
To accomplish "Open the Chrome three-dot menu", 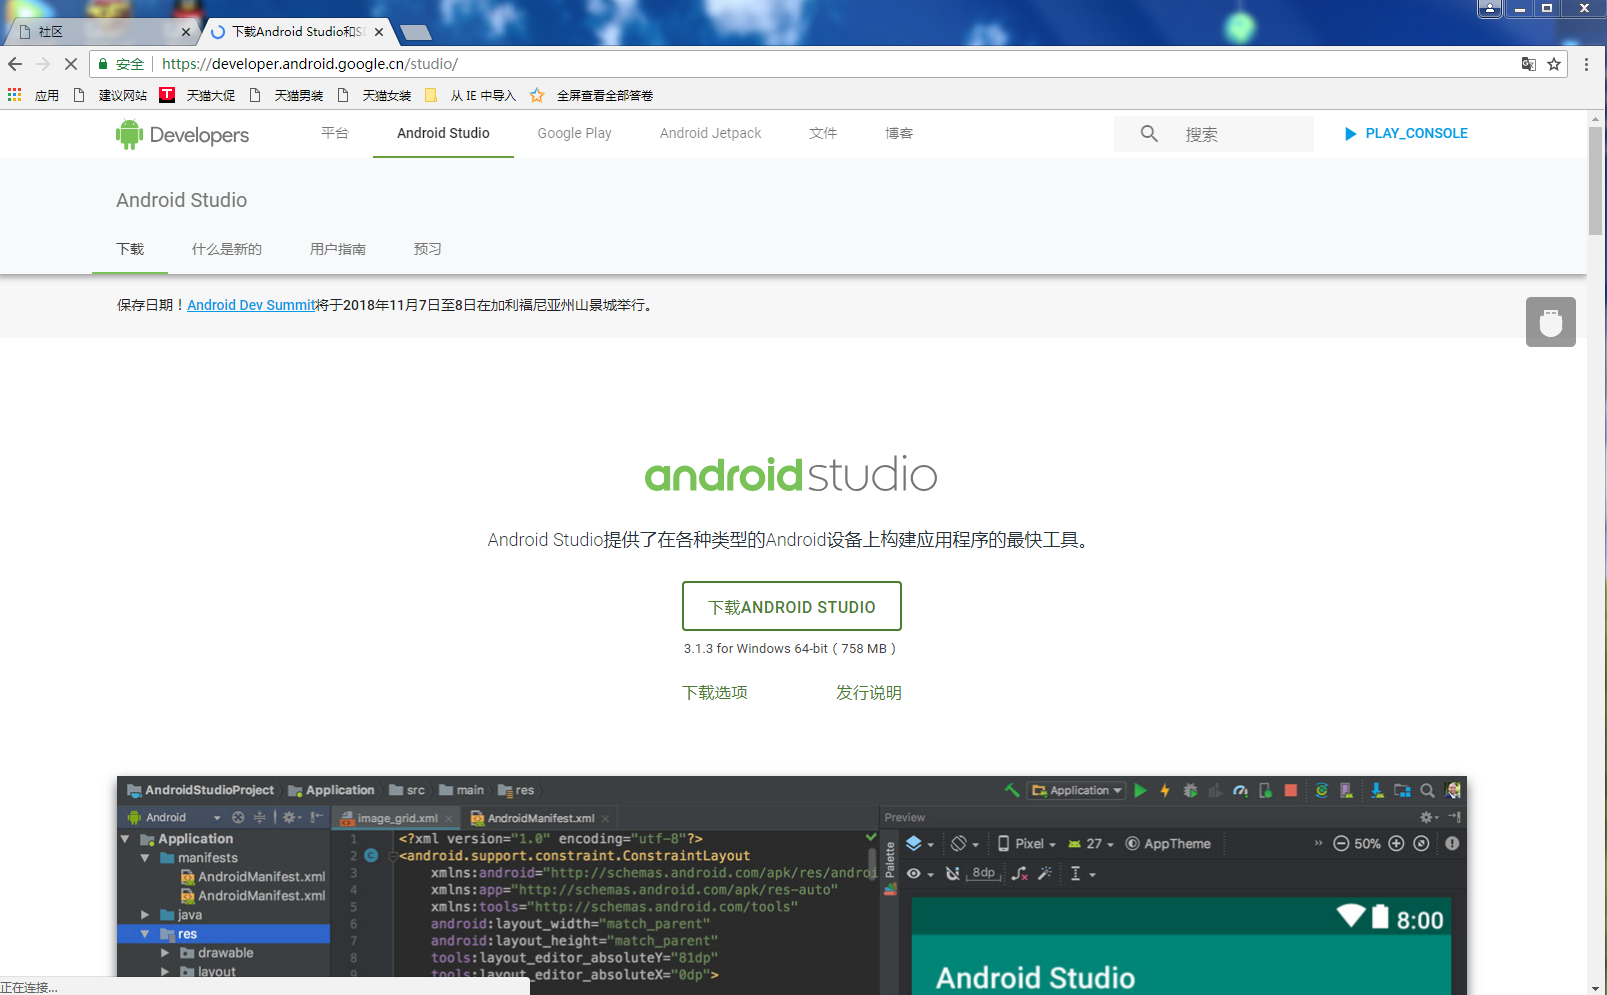I will 1586,64.
